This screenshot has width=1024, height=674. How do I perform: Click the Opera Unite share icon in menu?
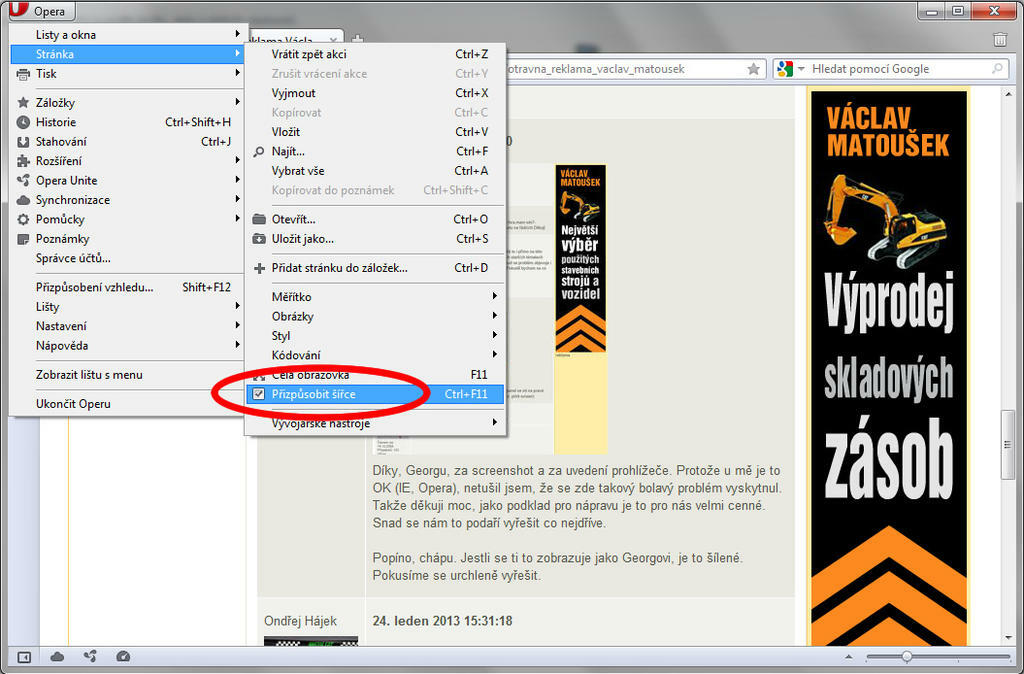coord(24,180)
